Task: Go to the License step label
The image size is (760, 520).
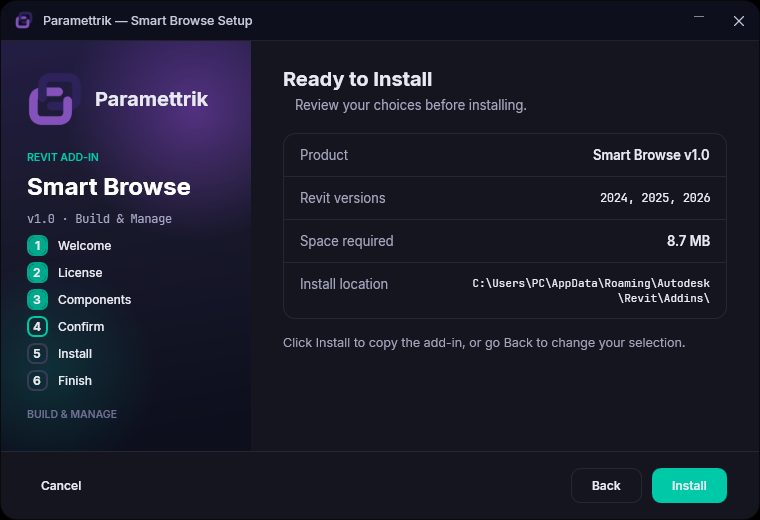Action: pyautogui.click(x=80, y=273)
